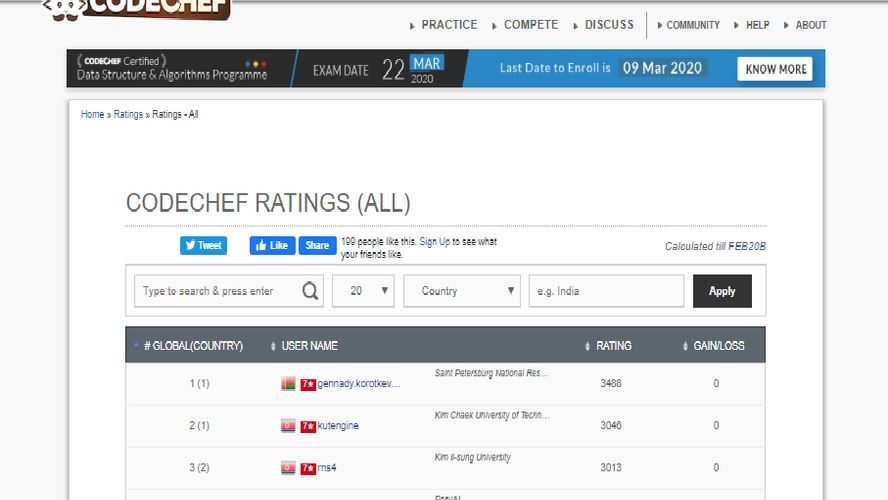Sort table by Rating column

pos(613,346)
